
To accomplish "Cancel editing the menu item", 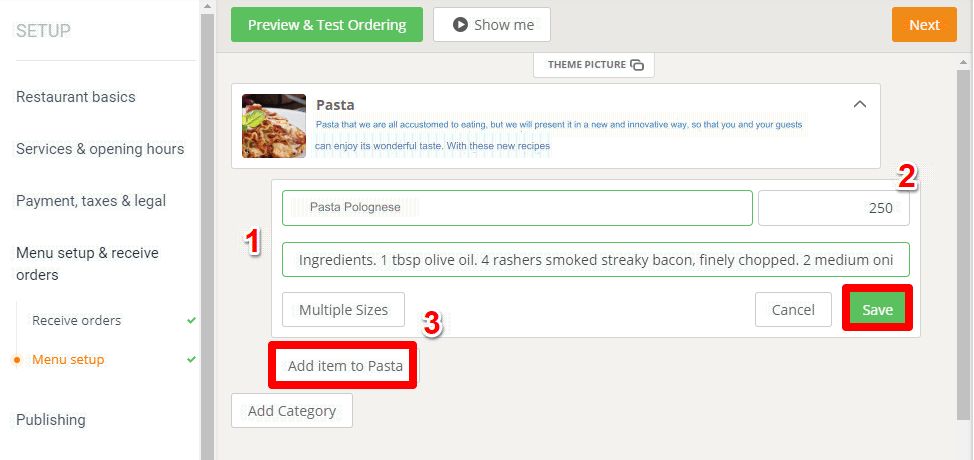I will click(x=793, y=310).
